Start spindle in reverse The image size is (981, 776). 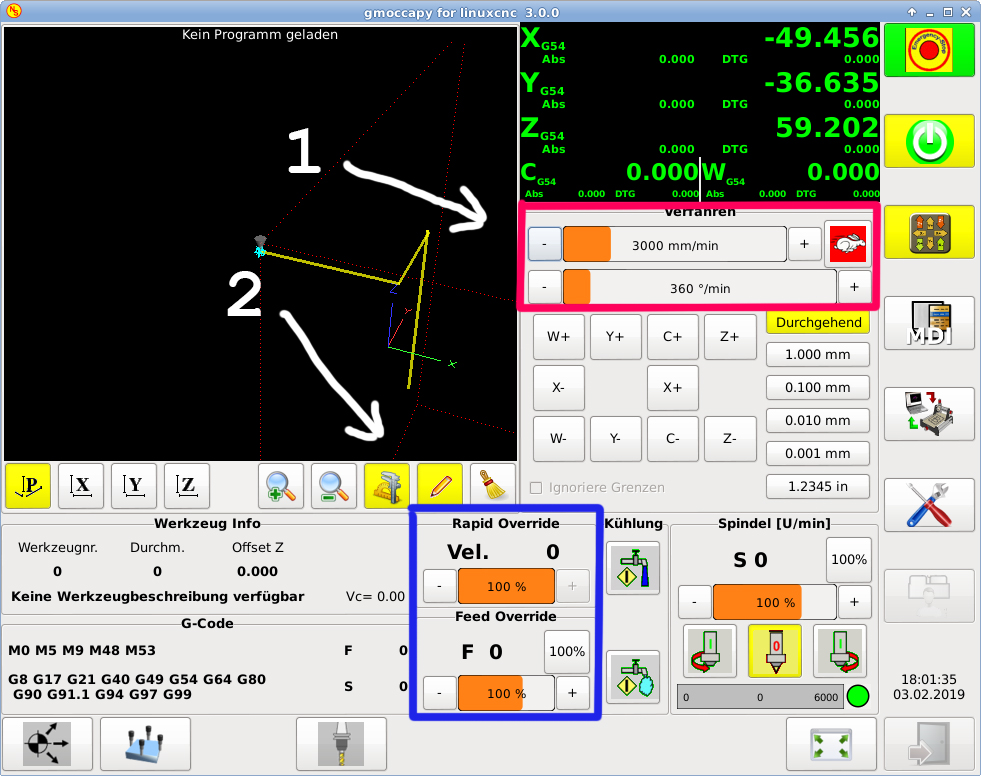click(x=710, y=651)
